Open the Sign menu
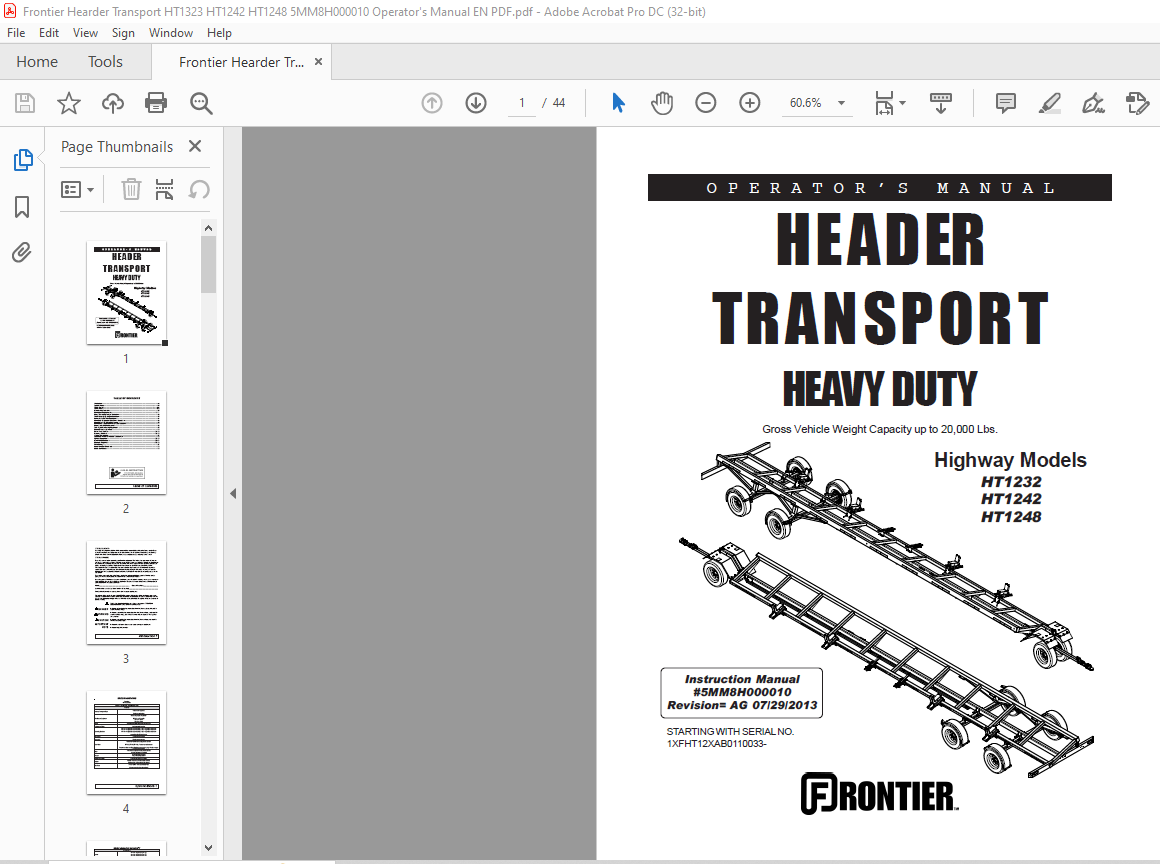This screenshot has height=864, width=1160. pyautogui.click(x=123, y=33)
